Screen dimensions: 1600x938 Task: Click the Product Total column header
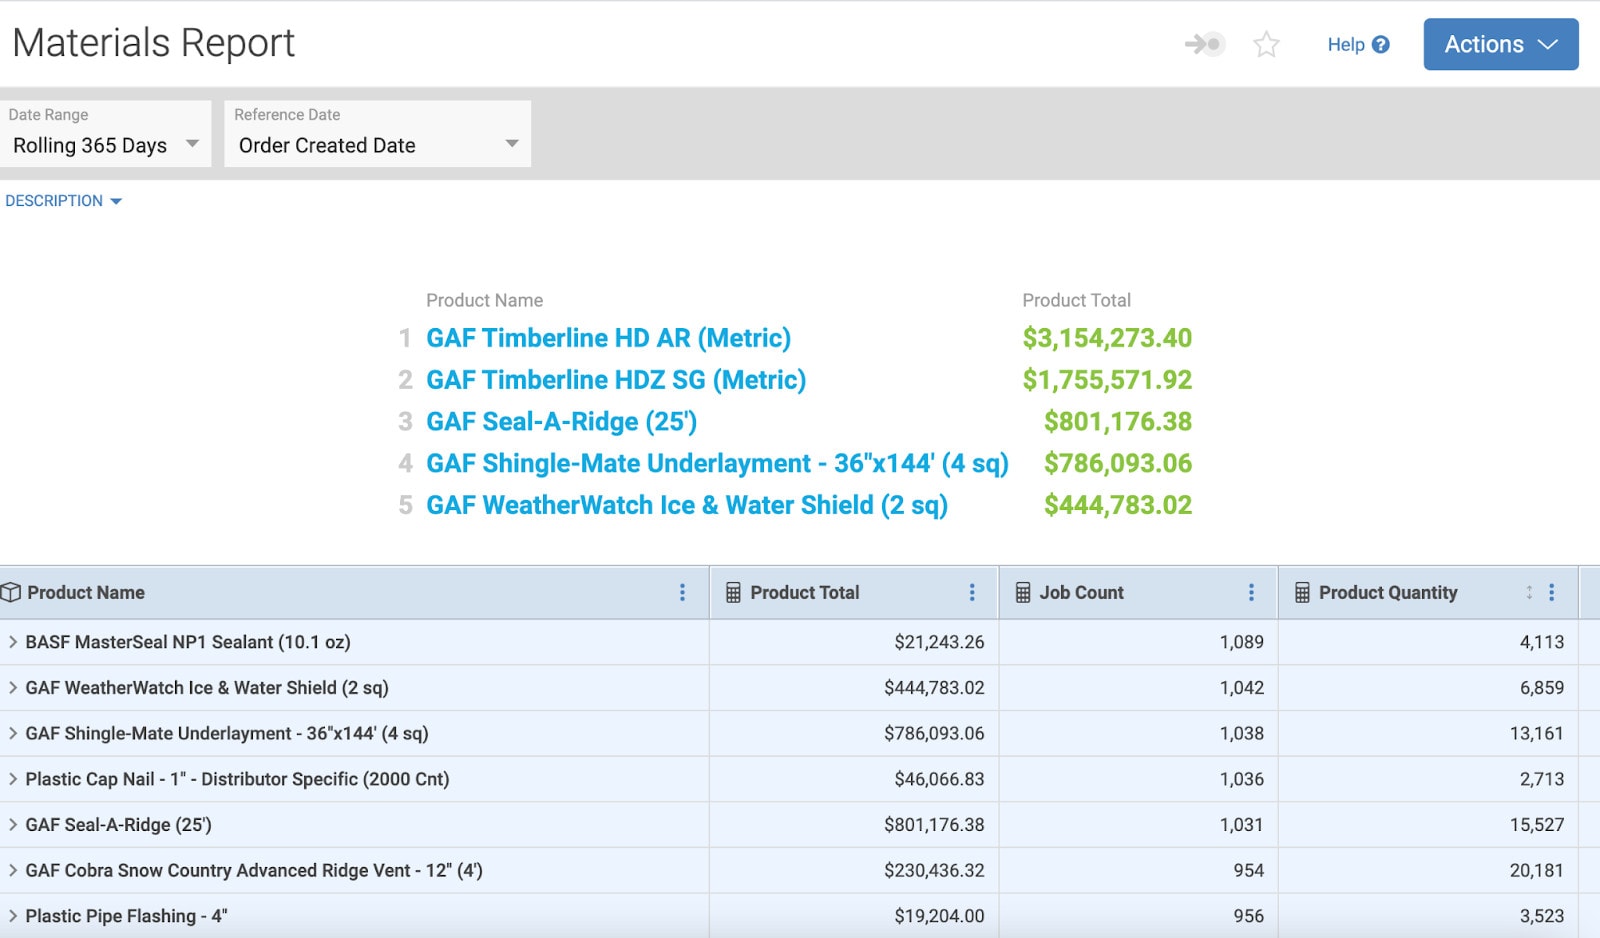pyautogui.click(x=804, y=592)
